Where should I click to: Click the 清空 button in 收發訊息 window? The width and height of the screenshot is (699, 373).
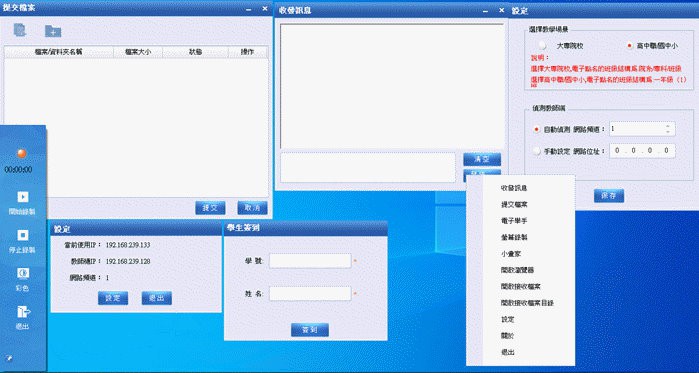482,159
